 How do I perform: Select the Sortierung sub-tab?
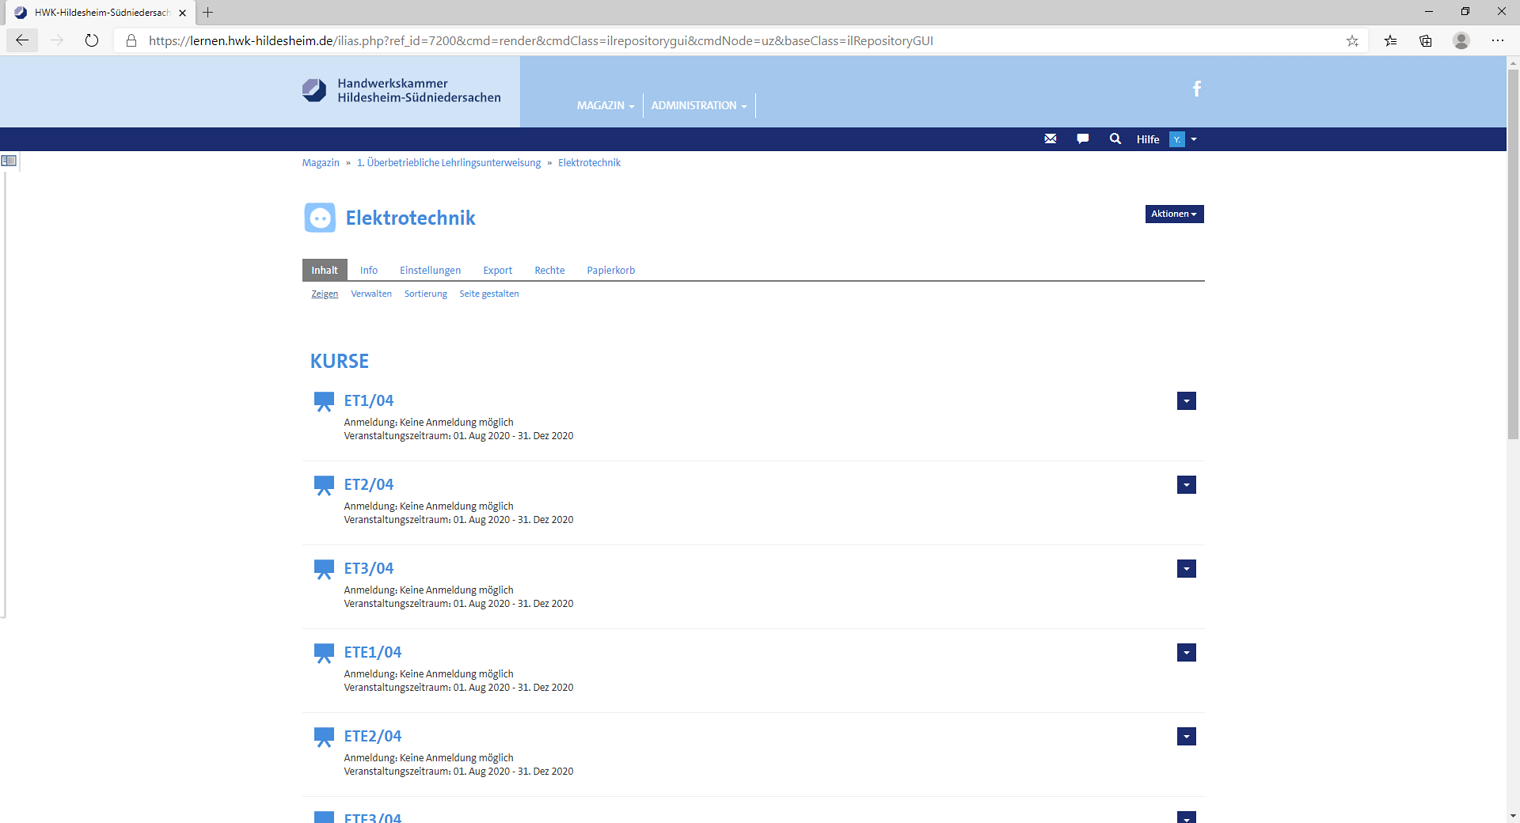point(425,294)
